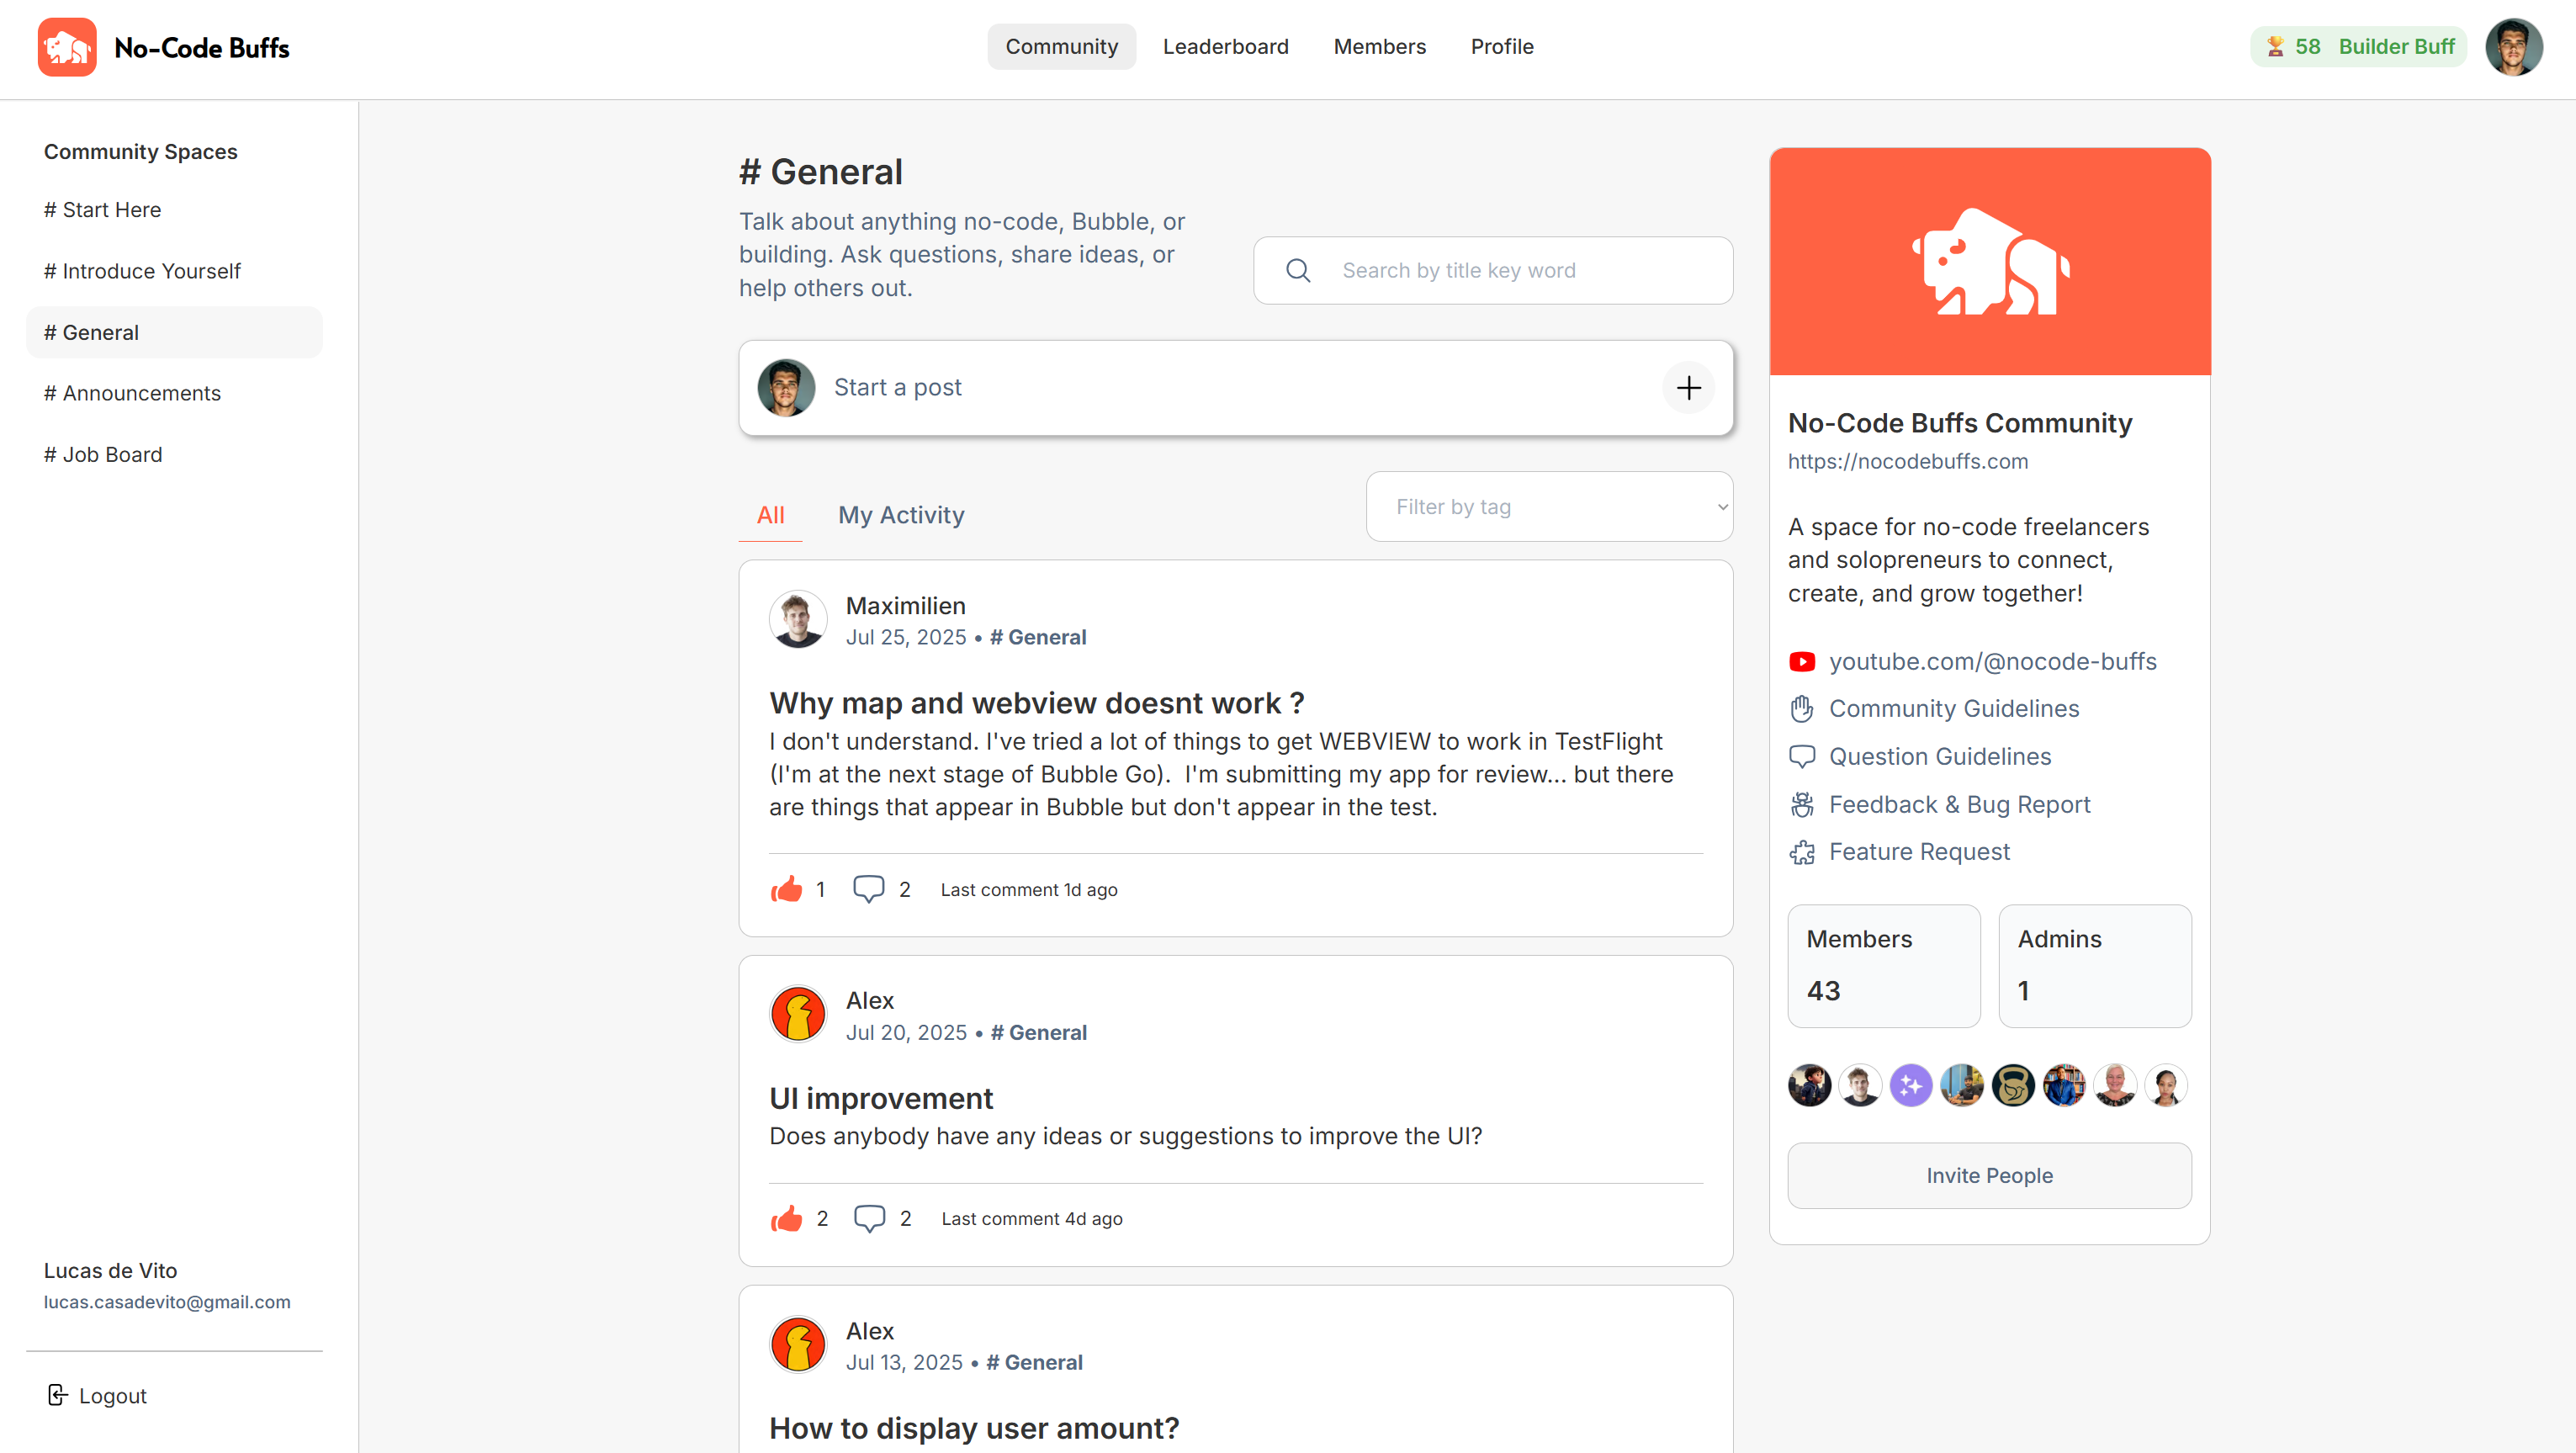Click the # General tag on Maximilien's post
The width and height of the screenshot is (2576, 1453).
[1037, 637]
